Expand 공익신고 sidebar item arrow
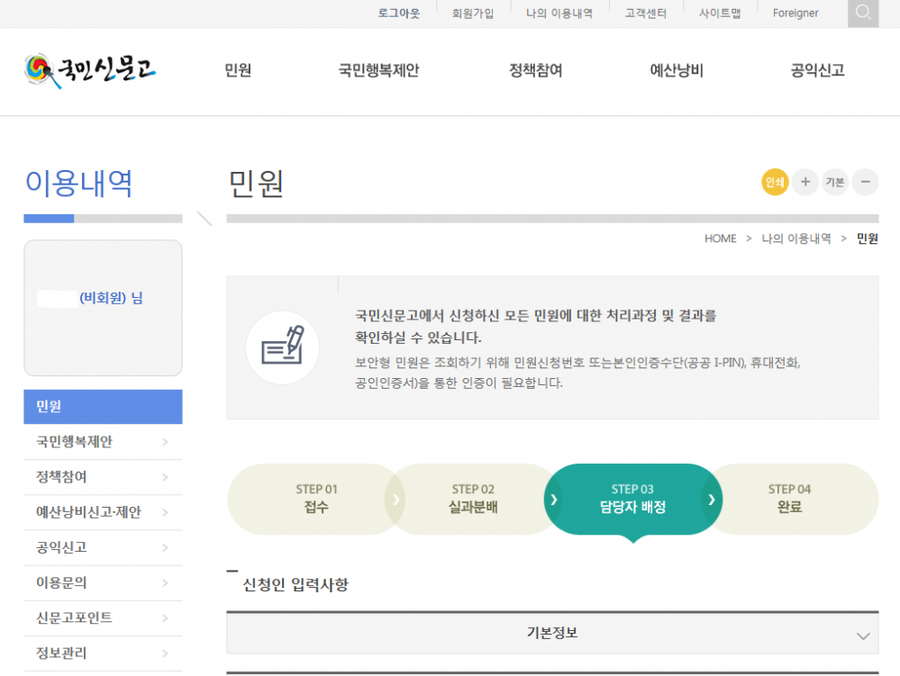 [x=165, y=547]
